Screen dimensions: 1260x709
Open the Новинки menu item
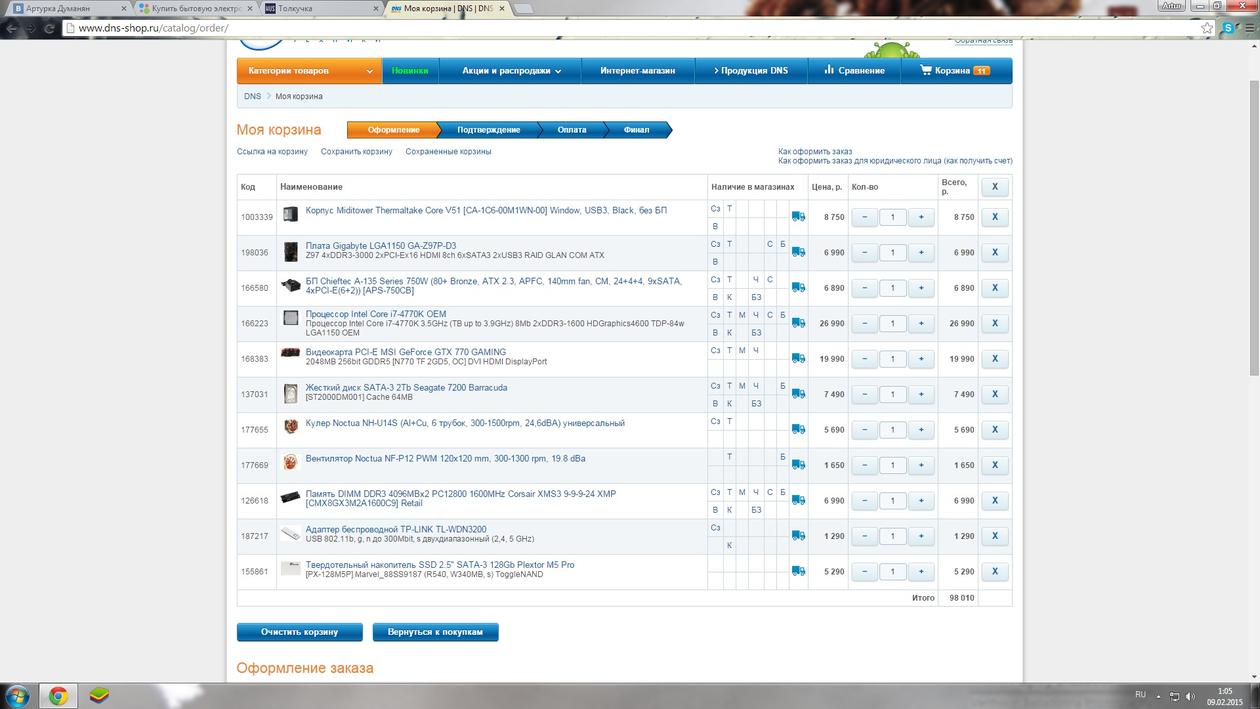pos(410,71)
